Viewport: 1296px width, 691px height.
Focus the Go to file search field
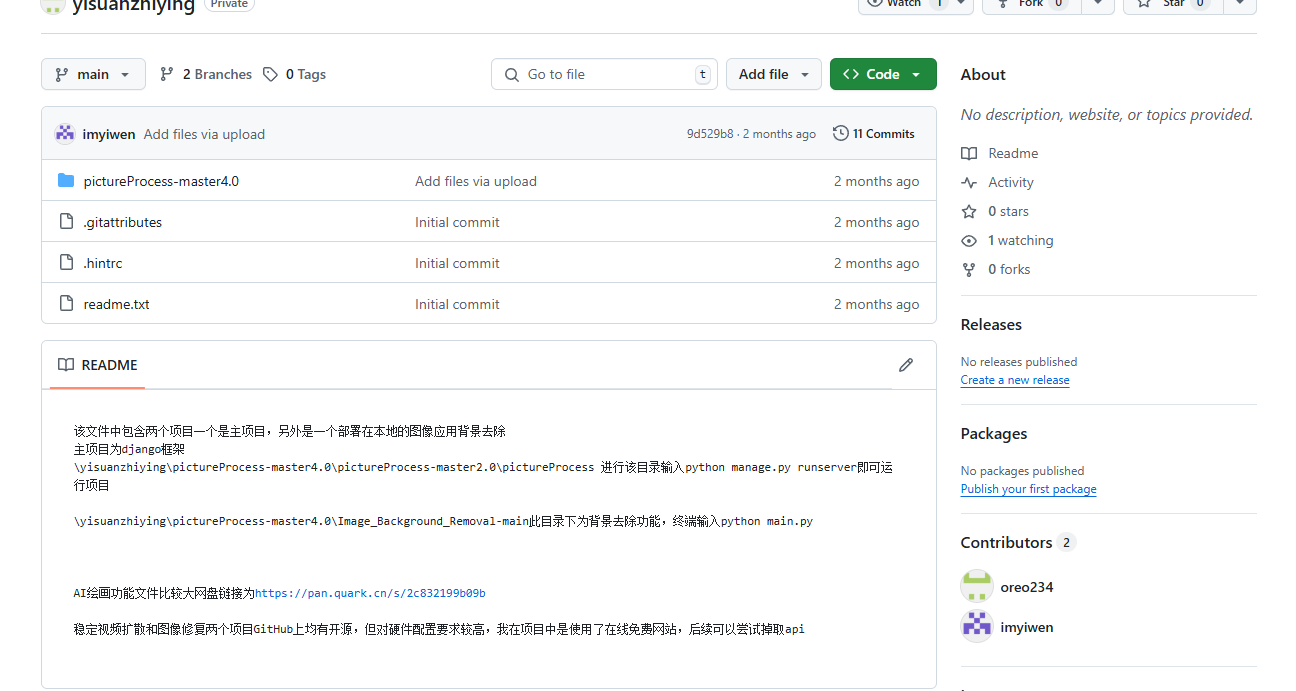[604, 74]
